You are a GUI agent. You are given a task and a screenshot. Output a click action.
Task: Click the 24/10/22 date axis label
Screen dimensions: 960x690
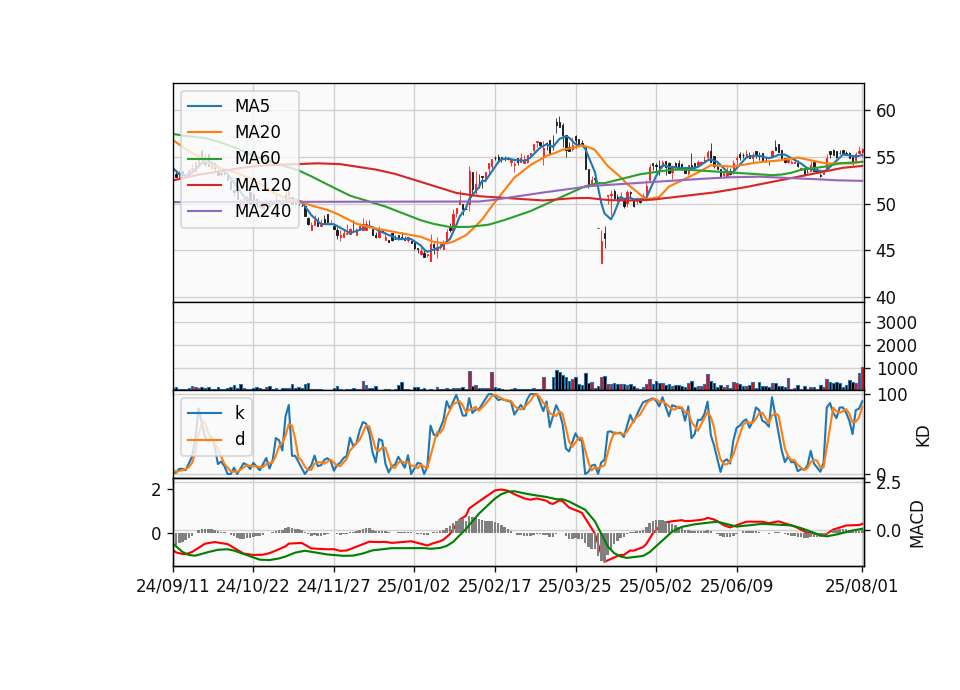(253, 587)
